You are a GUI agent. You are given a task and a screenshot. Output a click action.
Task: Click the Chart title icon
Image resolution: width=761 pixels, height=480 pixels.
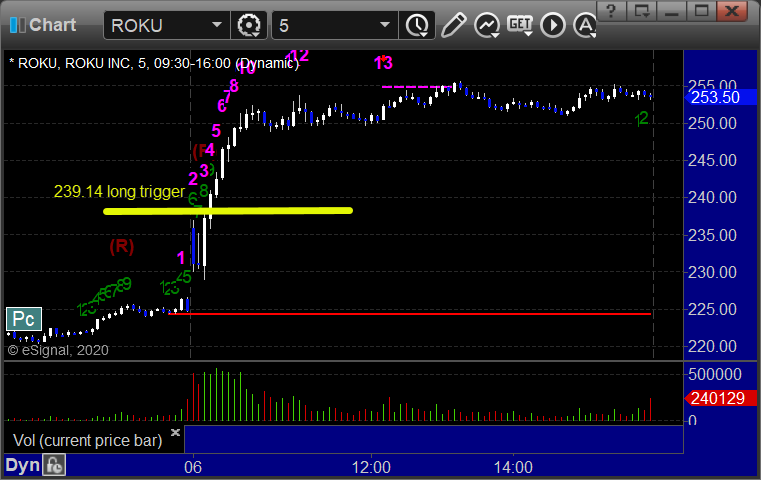click(x=18, y=25)
